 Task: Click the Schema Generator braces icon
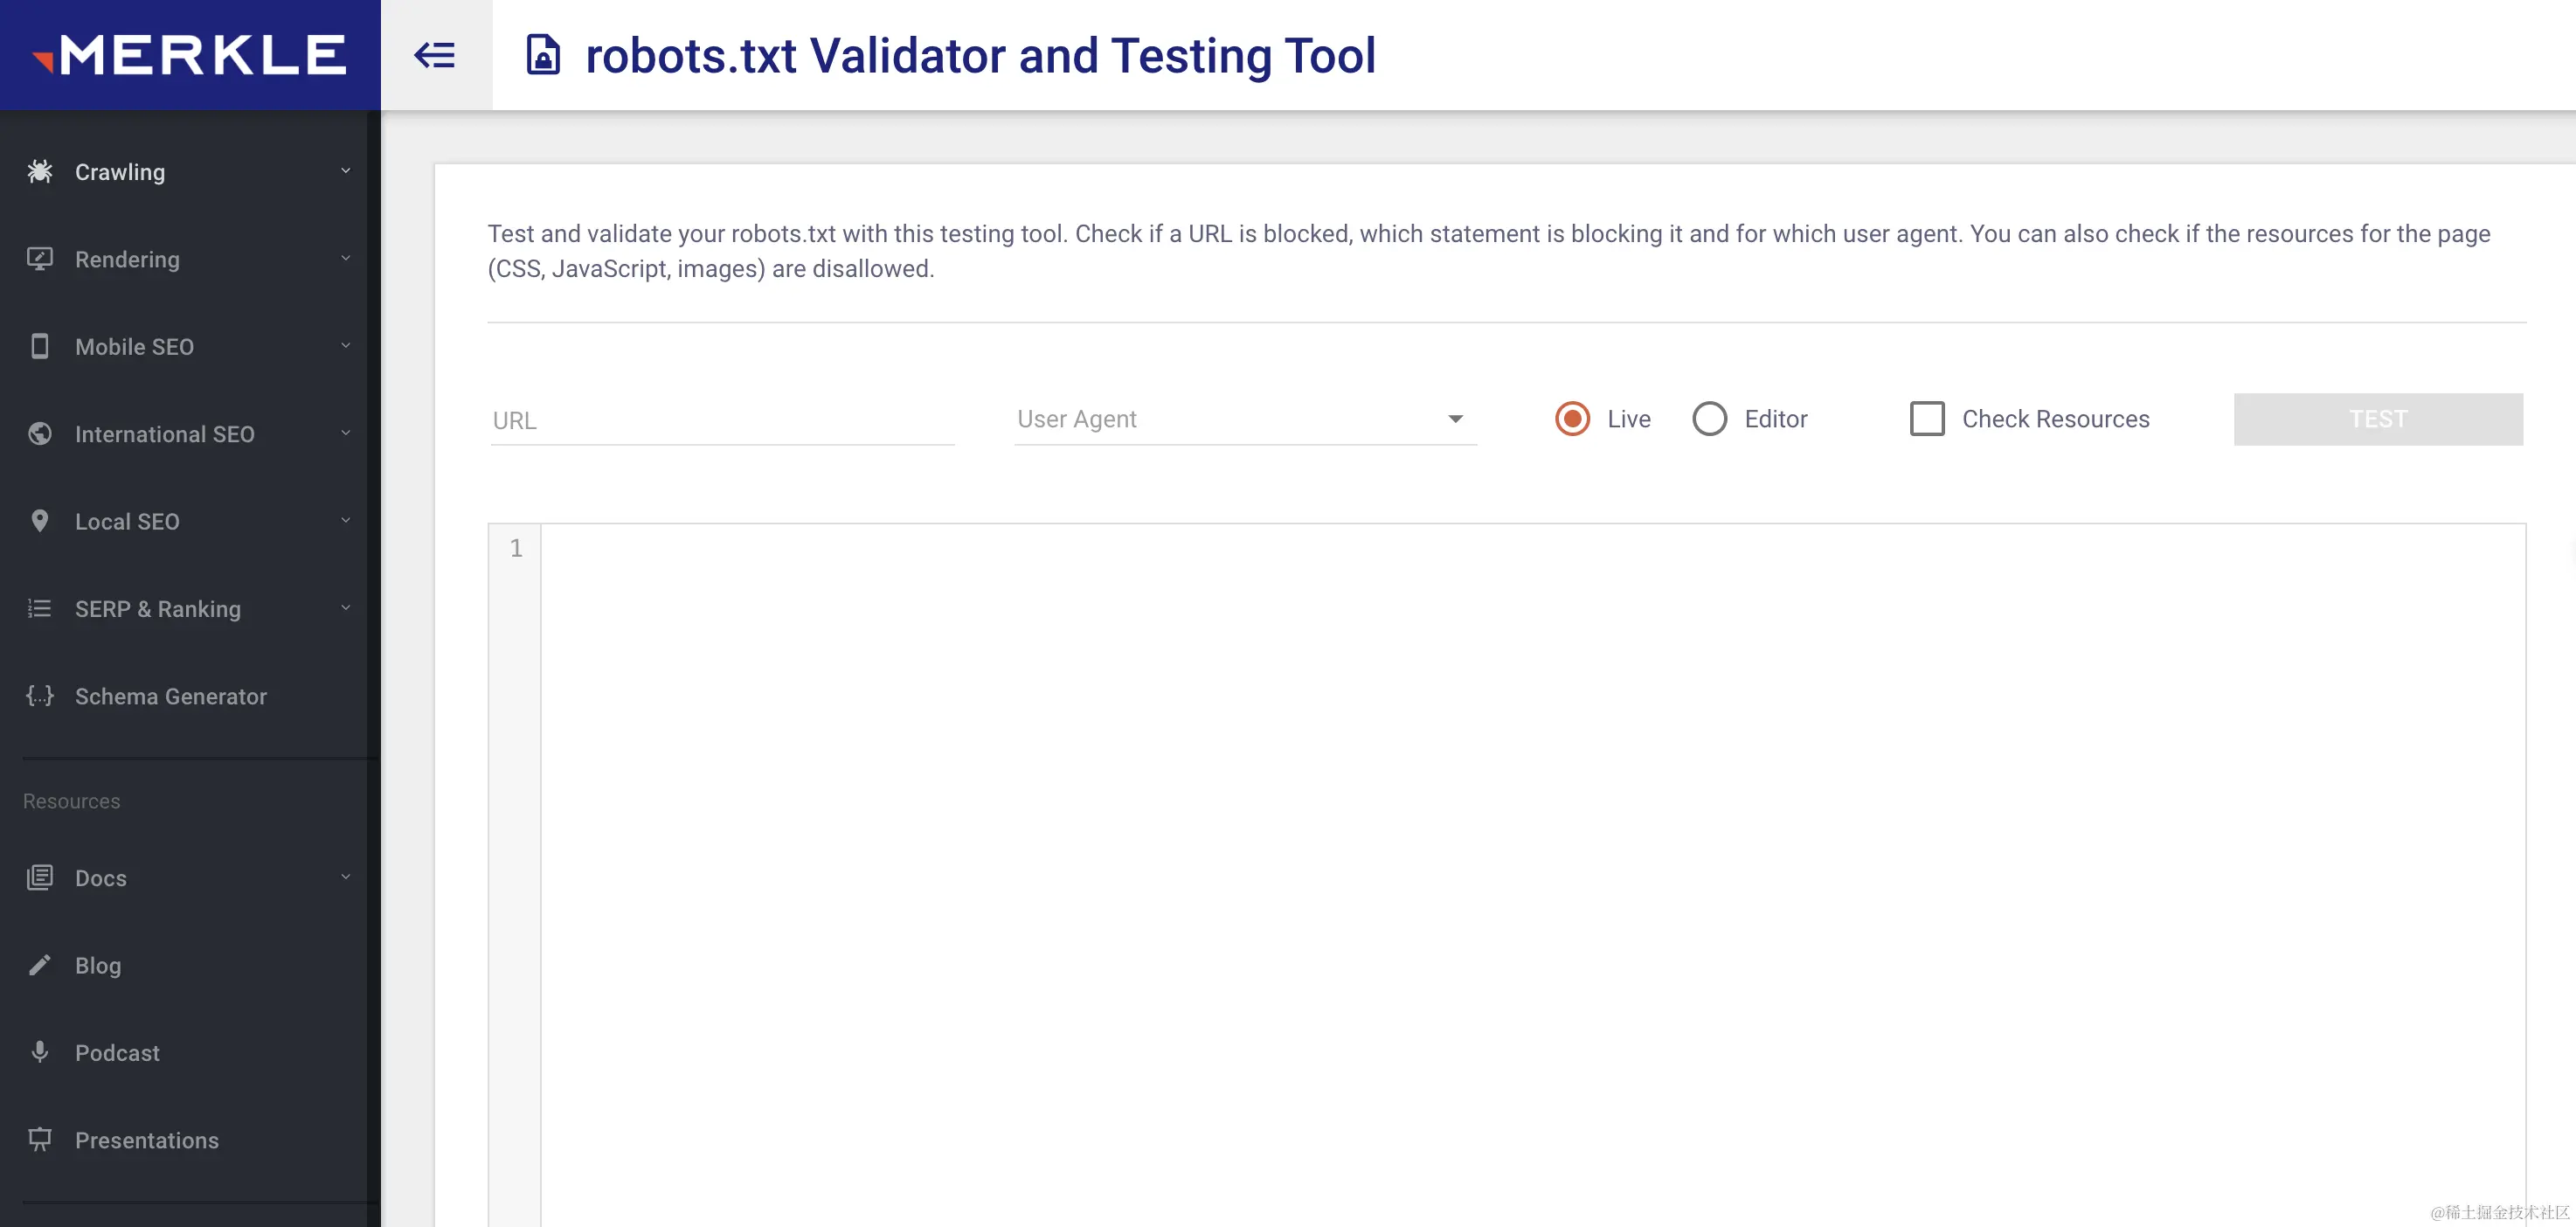[x=40, y=696]
